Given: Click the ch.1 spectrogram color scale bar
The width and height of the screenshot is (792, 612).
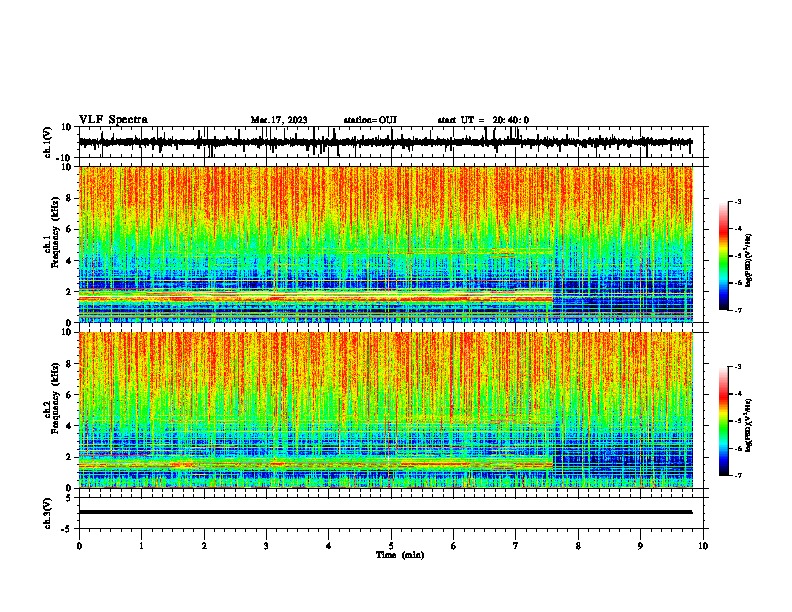Looking at the screenshot, I should (723, 256).
